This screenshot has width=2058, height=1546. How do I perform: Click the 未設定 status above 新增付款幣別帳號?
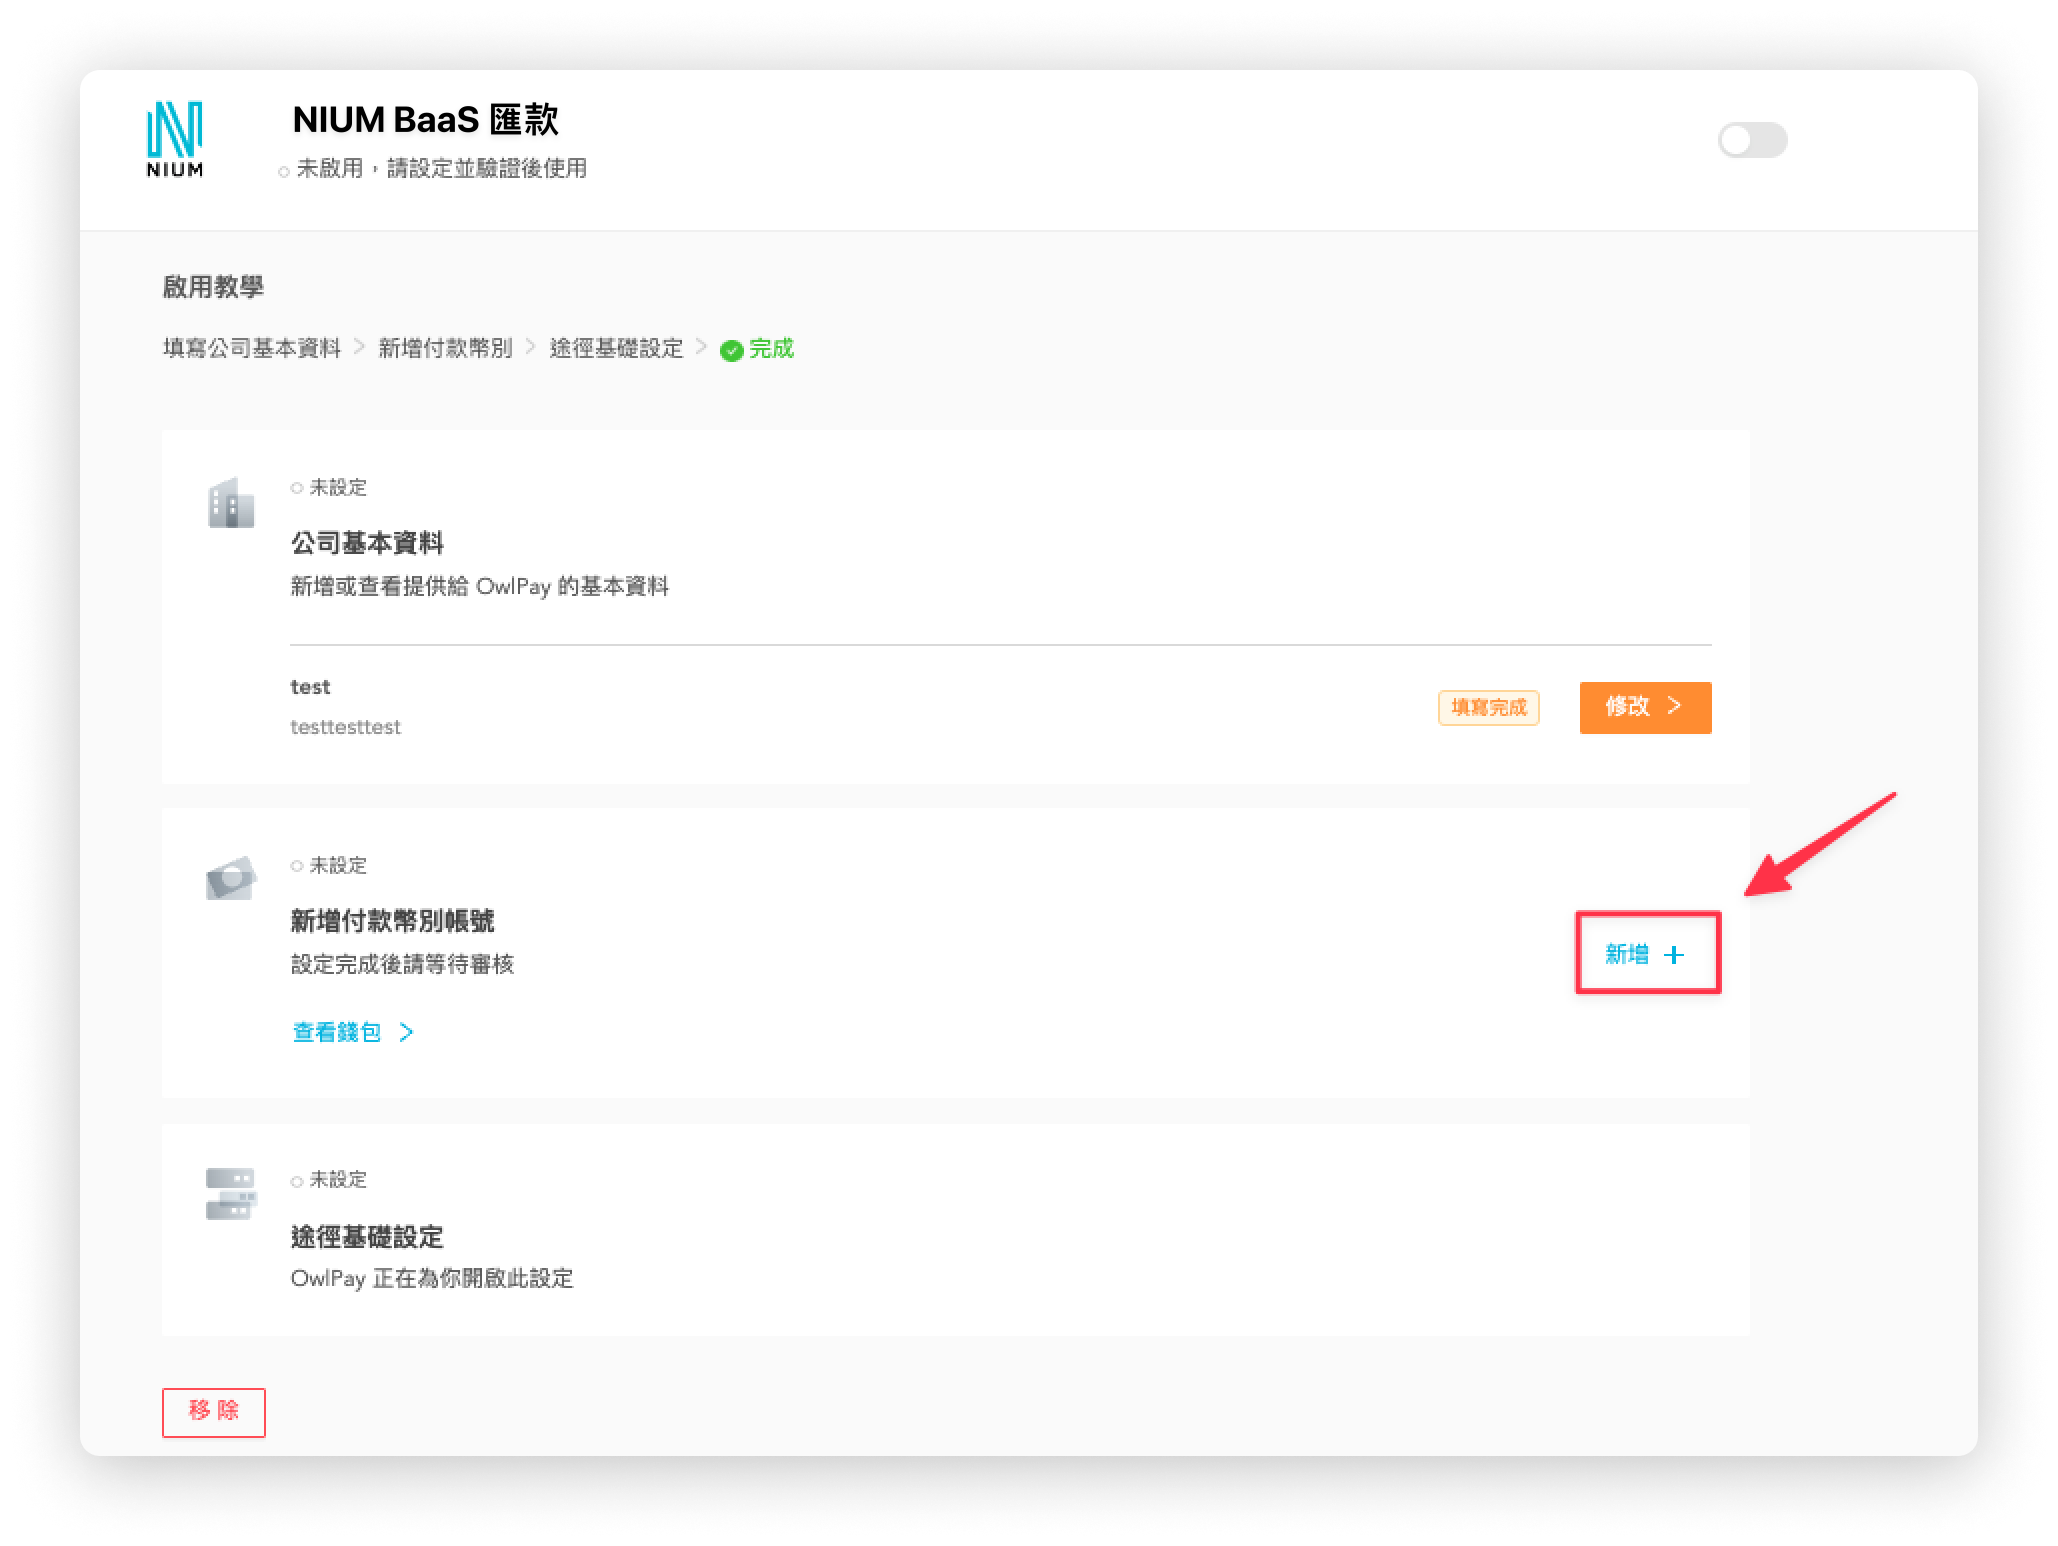pyautogui.click(x=337, y=865)
